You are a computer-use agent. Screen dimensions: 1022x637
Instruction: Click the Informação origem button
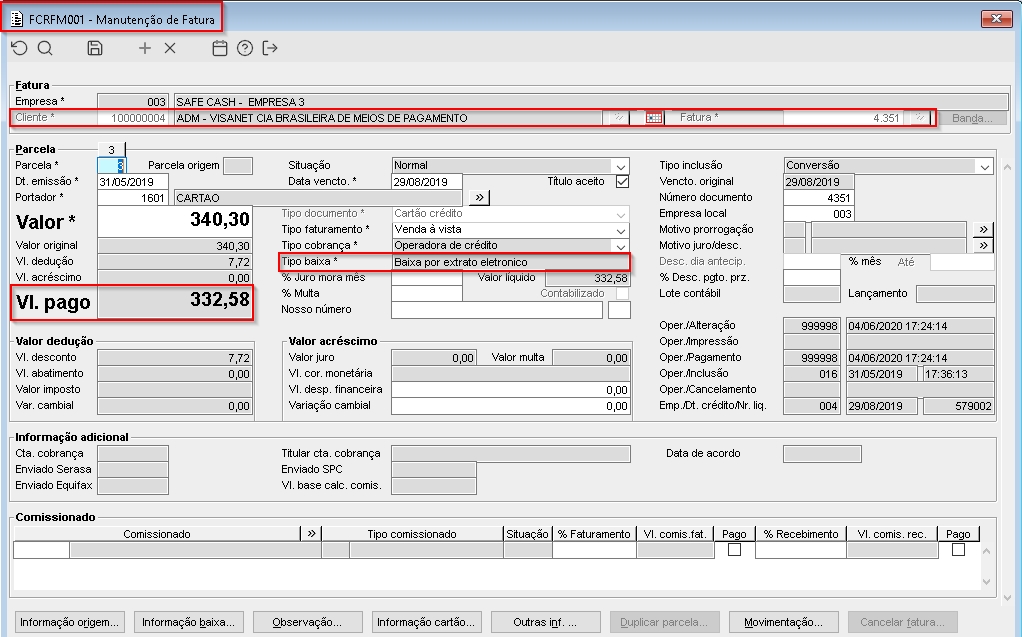tap(69, 622)
